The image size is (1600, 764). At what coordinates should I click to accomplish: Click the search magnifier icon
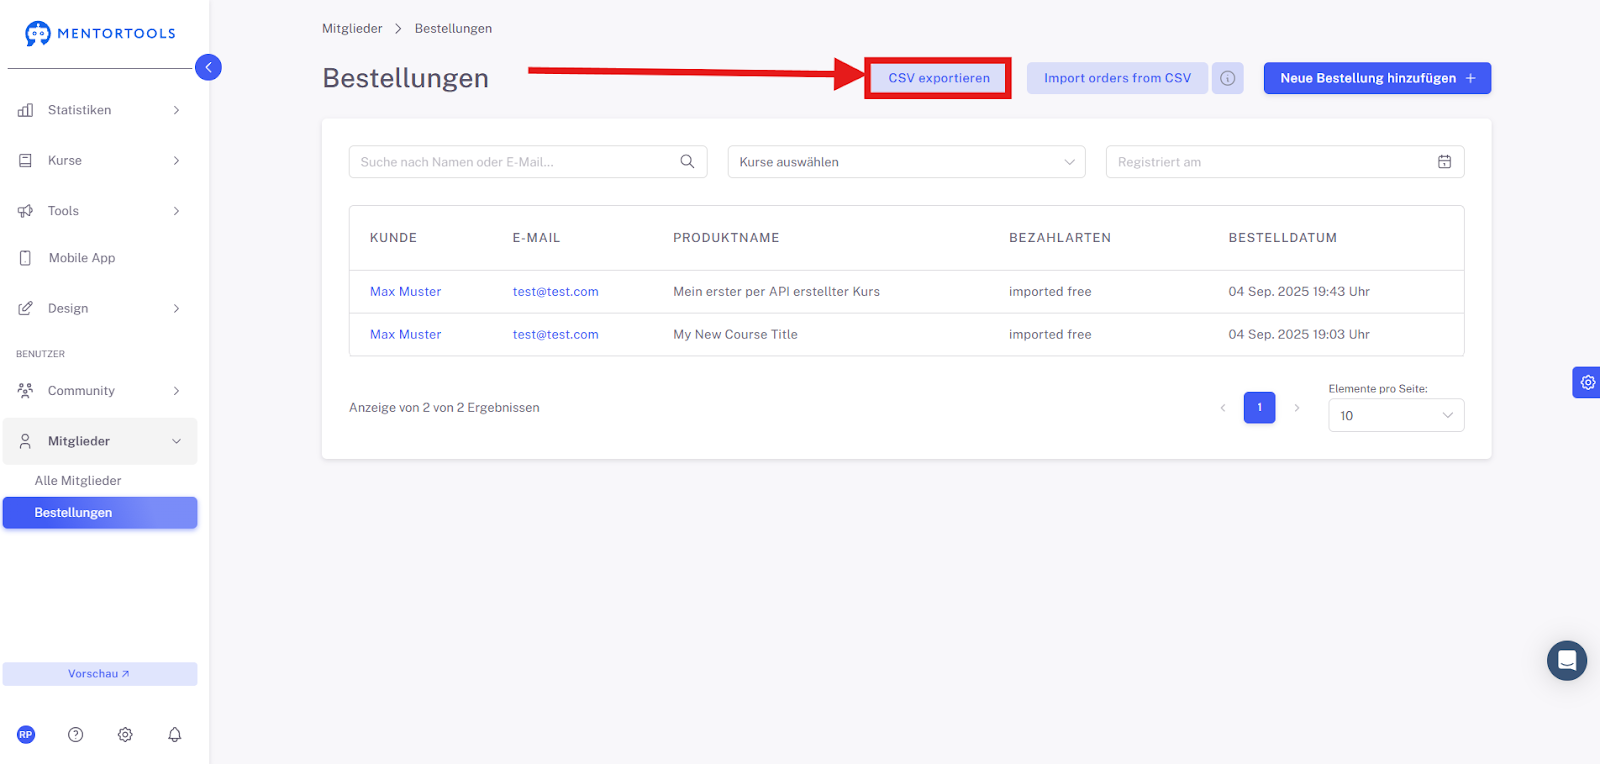click(x=687, y=162)
